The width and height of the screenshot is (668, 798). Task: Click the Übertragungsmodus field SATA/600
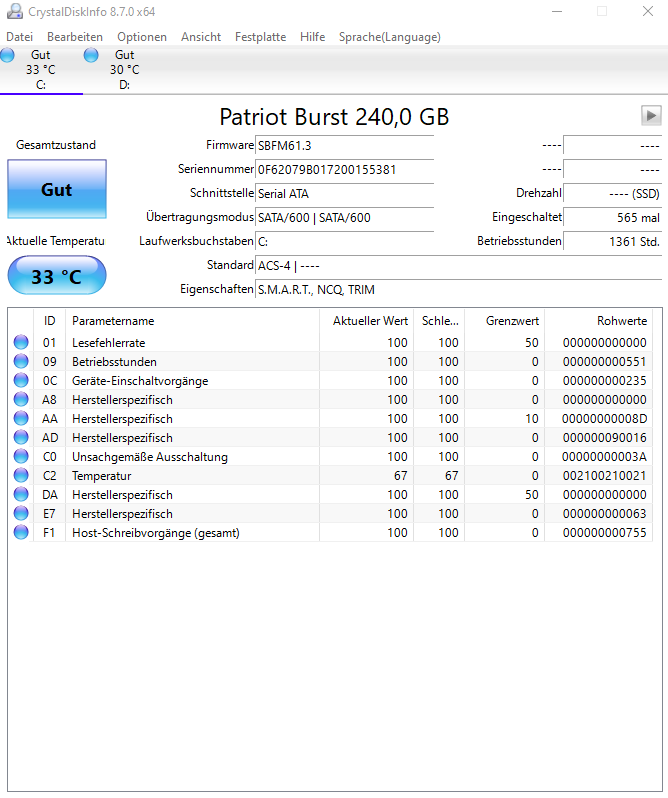tap(344, 217)
